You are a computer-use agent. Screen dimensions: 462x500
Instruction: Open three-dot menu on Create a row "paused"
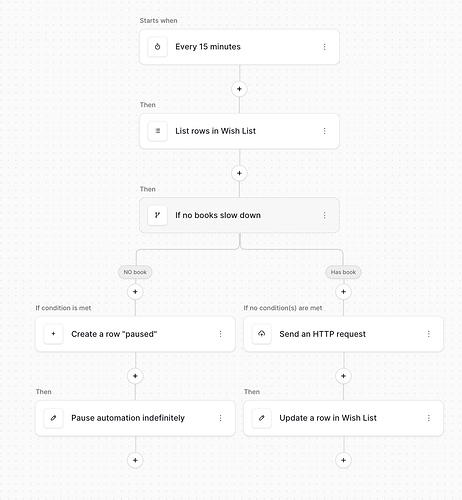pyautogui.click(x=220, y=334)
